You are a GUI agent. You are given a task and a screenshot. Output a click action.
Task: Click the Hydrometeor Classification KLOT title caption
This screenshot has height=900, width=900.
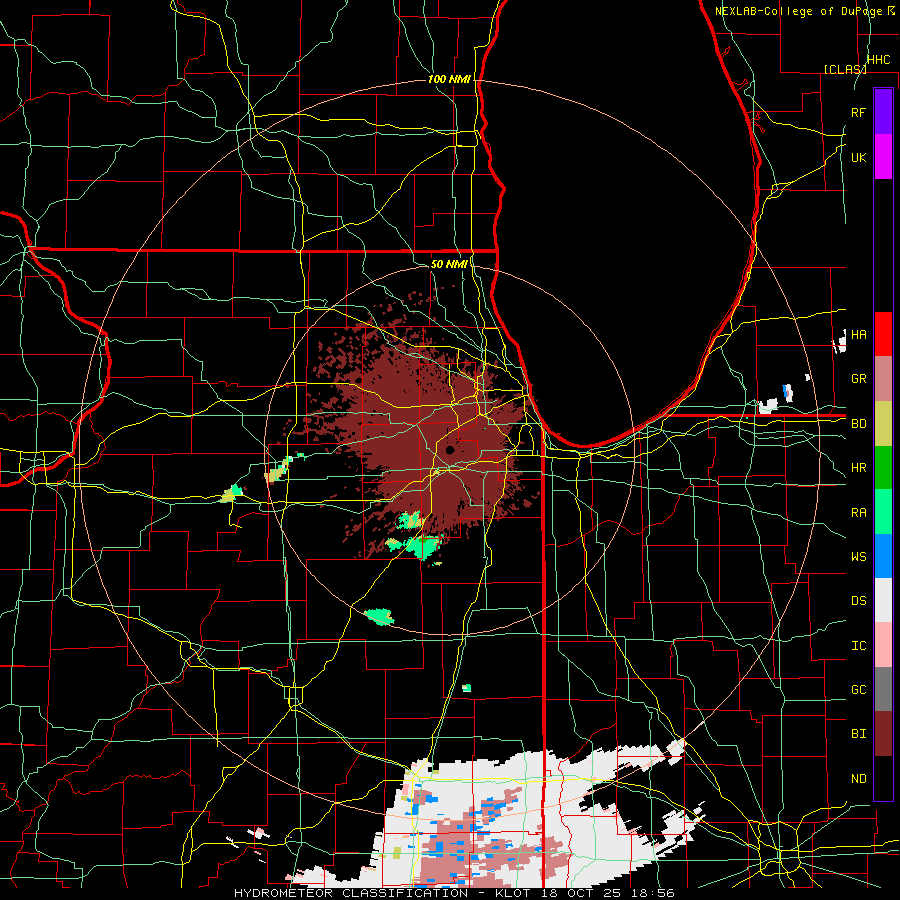454,893
